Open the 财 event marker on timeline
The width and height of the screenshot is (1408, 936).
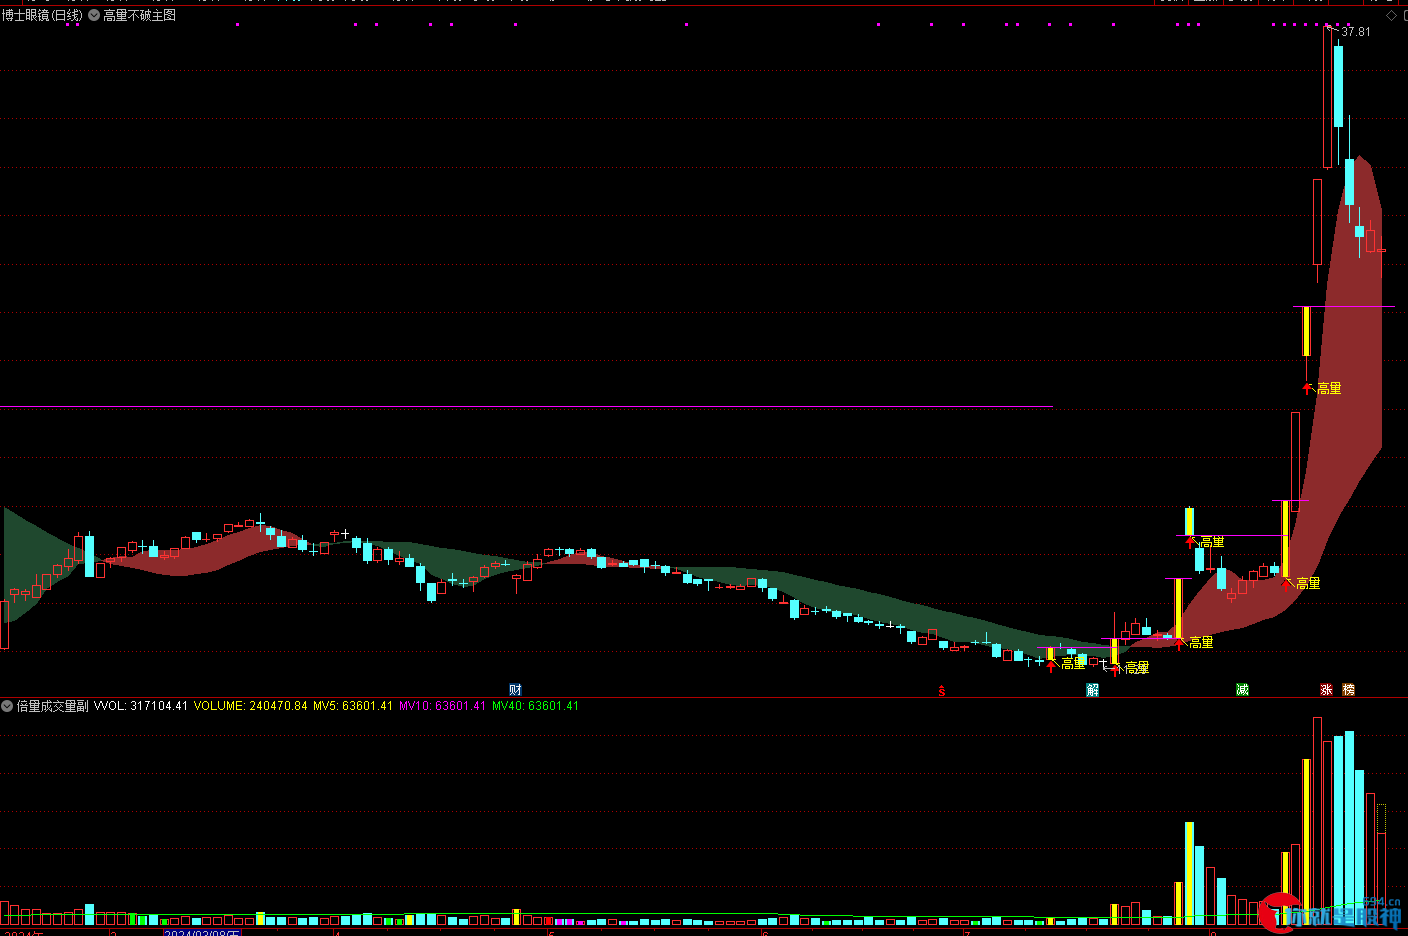(515, 690)
